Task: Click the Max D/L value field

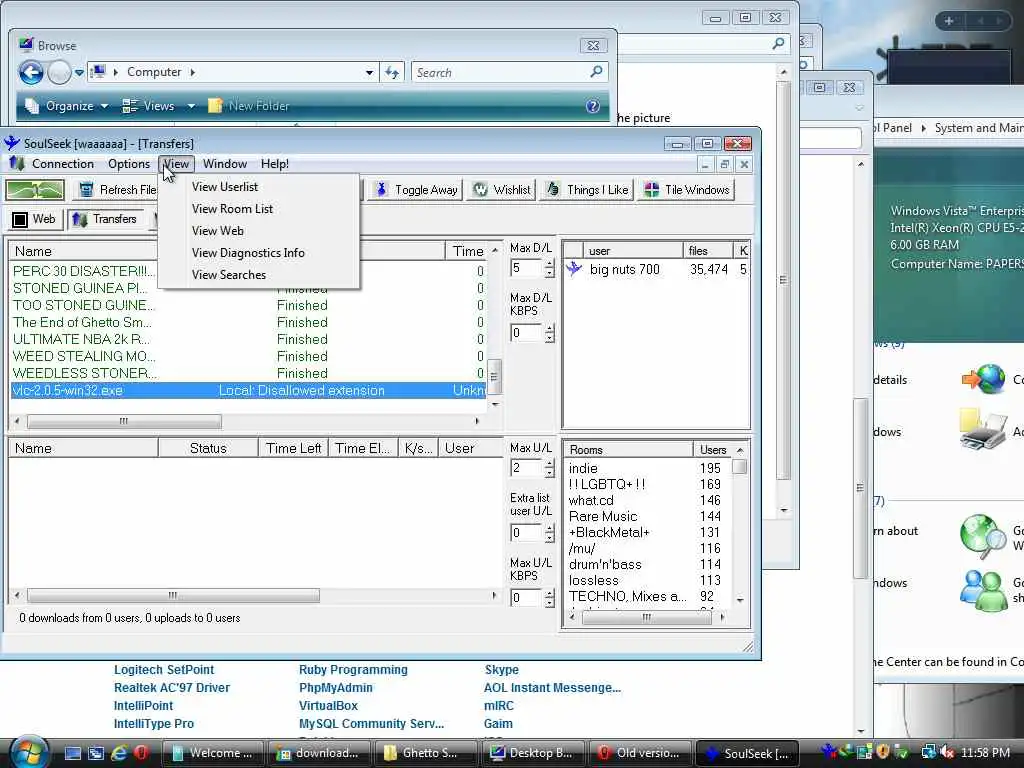Action: coord(526,268)
